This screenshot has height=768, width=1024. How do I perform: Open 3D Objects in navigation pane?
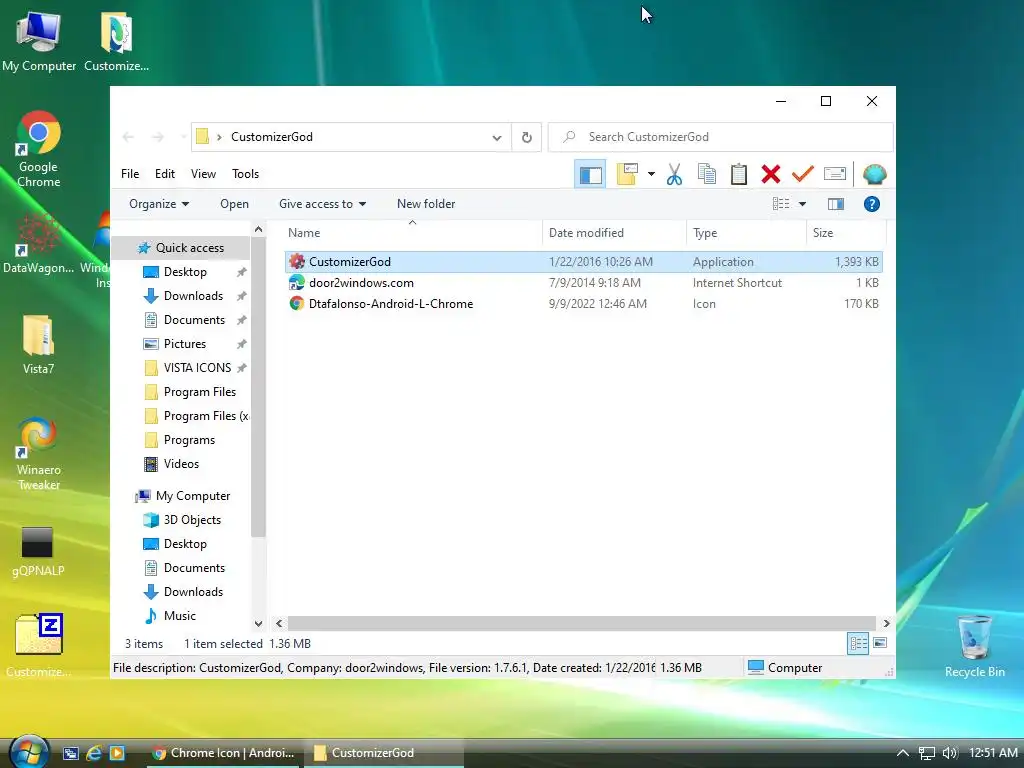coord(192,520)
